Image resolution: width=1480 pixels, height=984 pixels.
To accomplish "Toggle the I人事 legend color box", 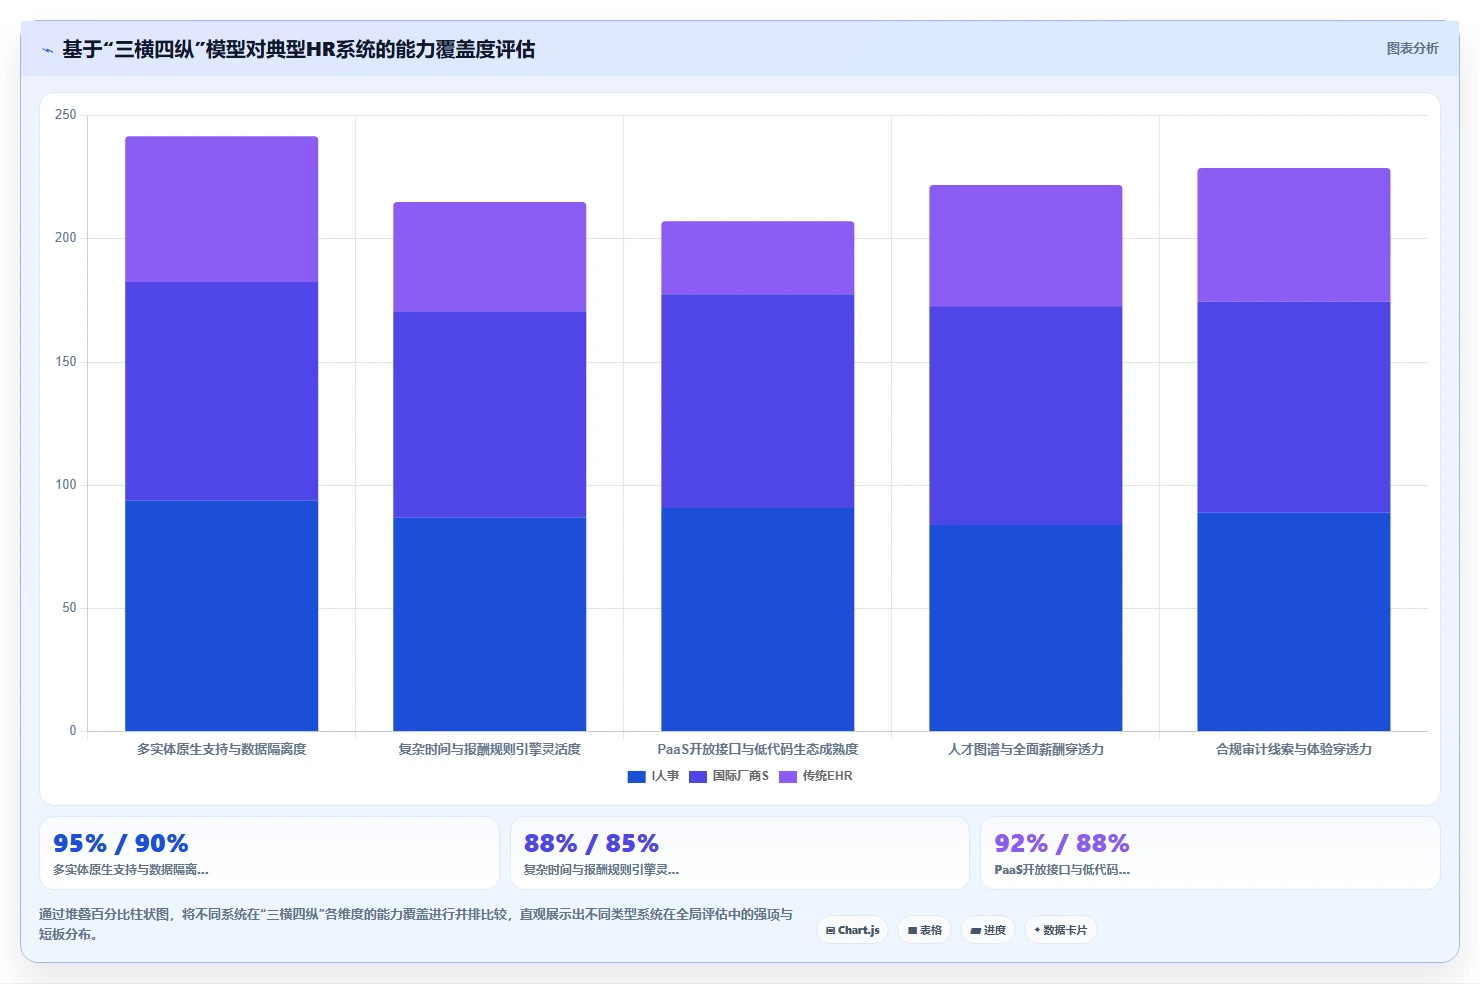I will click(636, 777).
